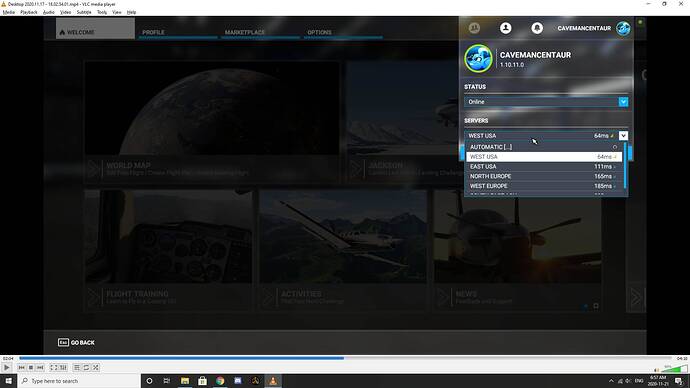
Task: Select EAST USA server
Action: click(x=544, y=166)
